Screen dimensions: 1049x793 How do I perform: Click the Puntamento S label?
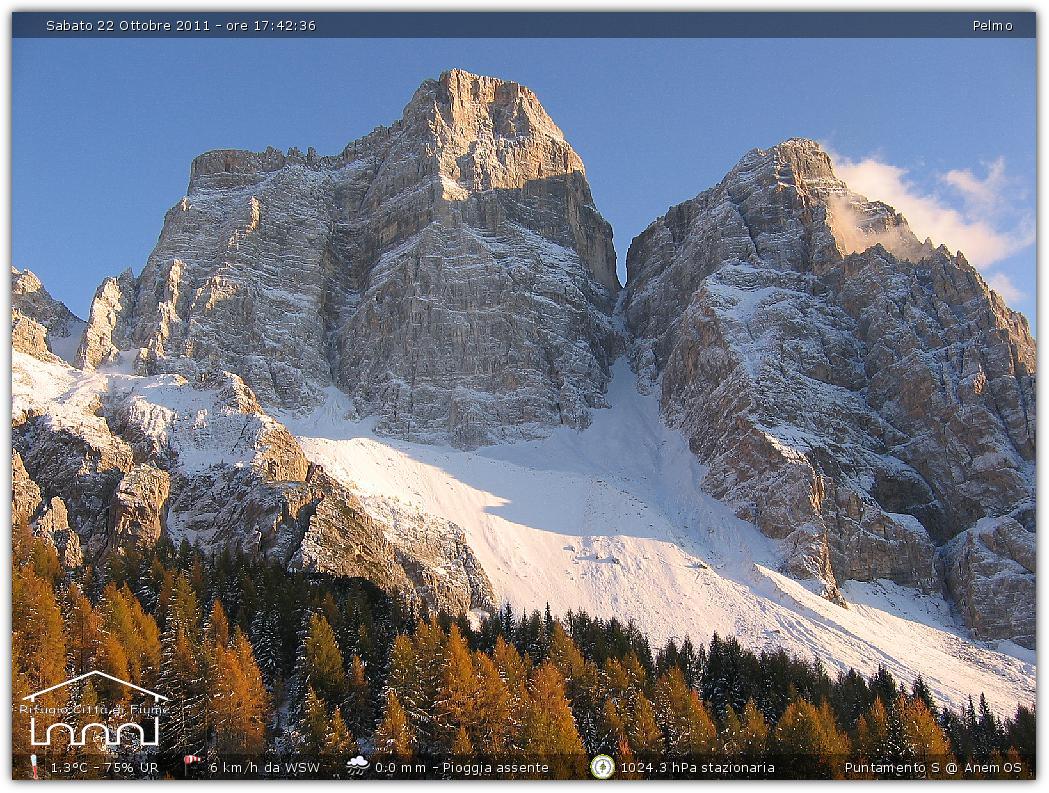(886, 768)
